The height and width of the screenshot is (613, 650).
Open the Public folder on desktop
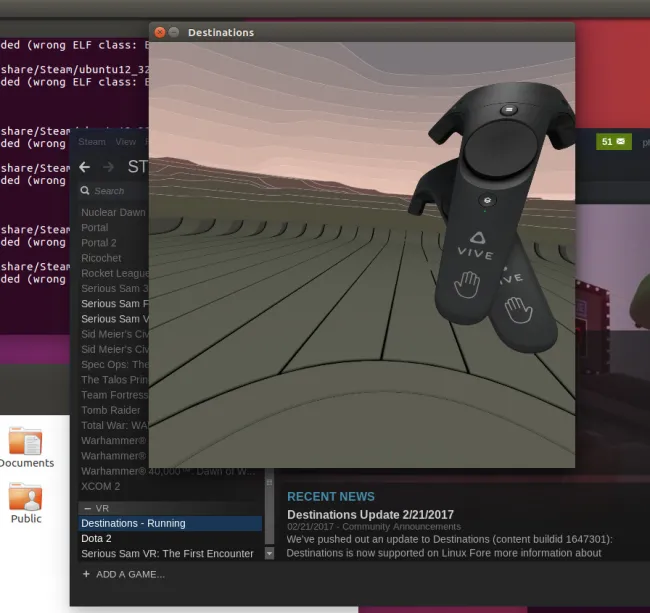(26, 504)
